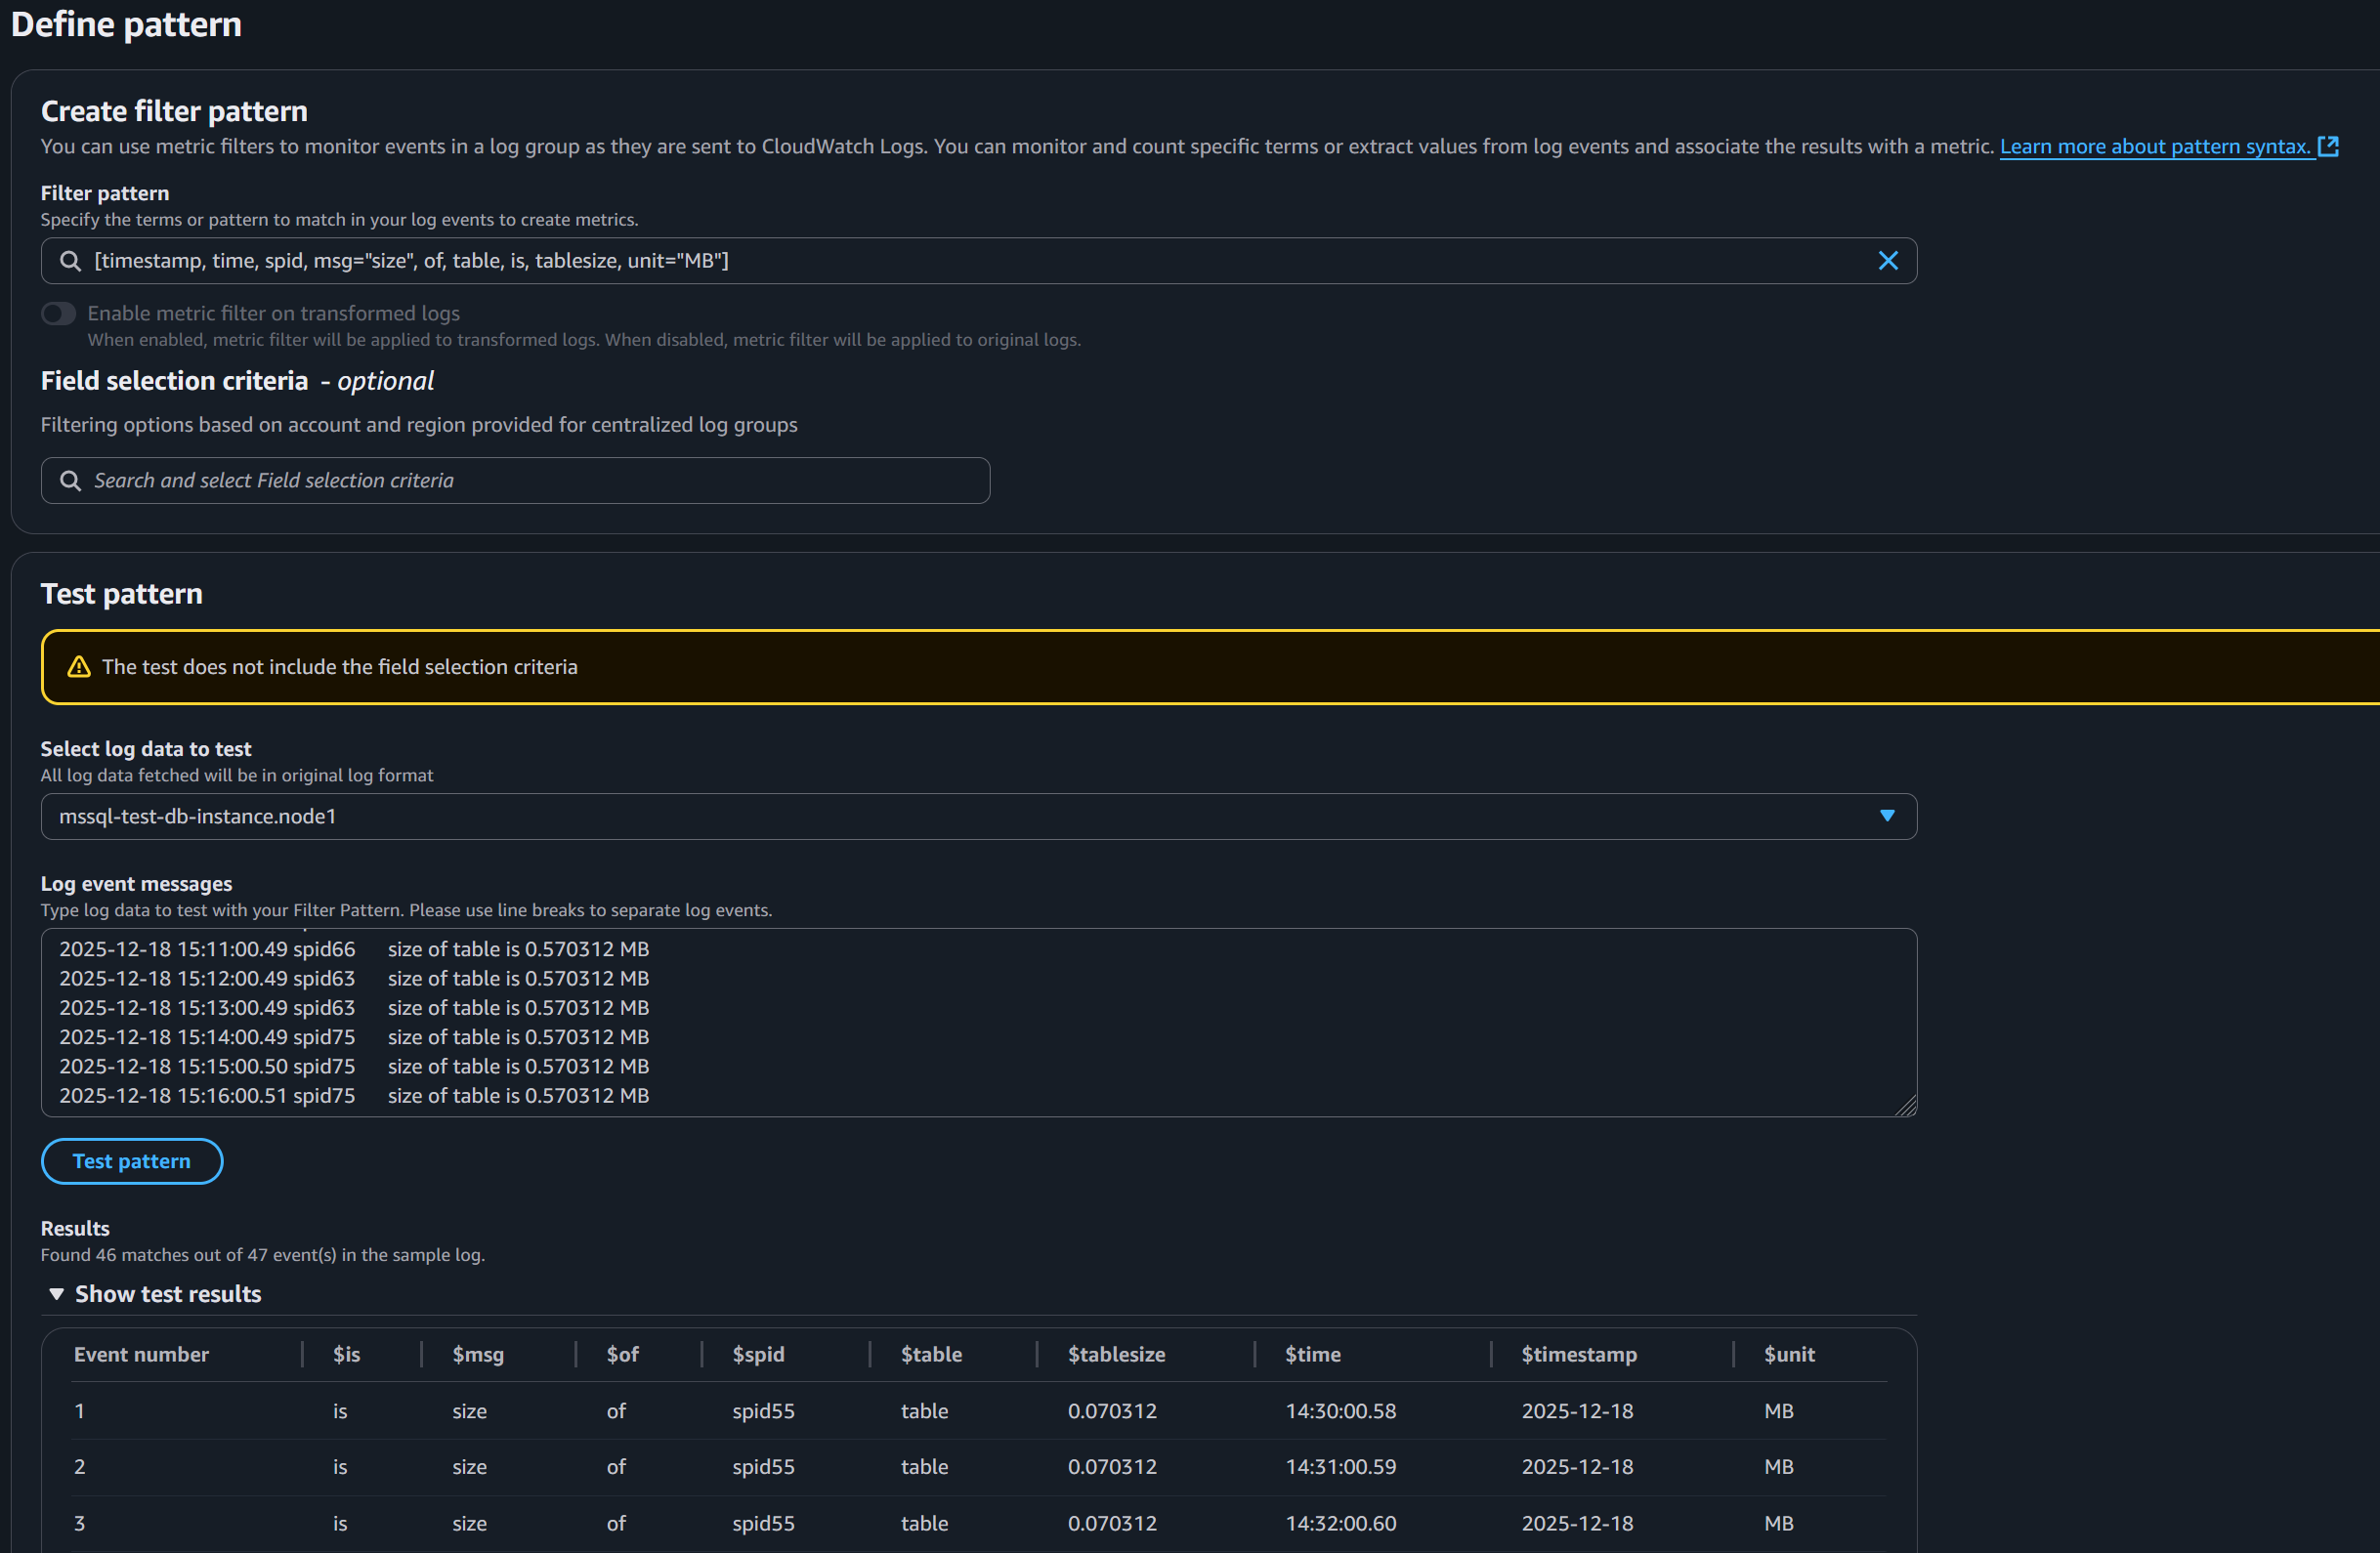This screenshot has height=1553, width=2380.
Task: Click the Event number column header
Action: pyautogui.click(x=141, y=1355)
